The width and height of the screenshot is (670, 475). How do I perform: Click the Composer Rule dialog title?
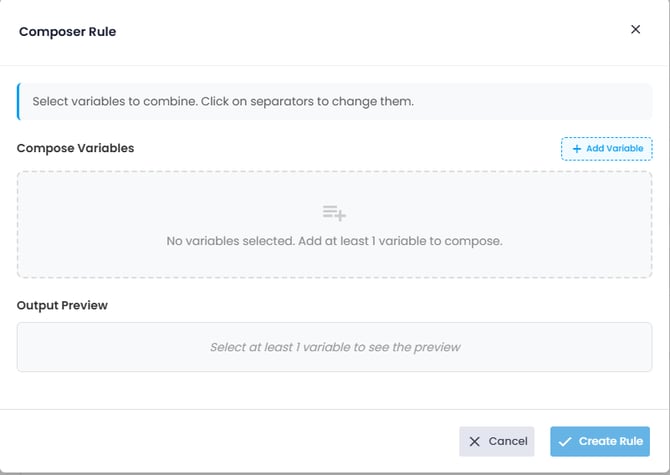pyautogui.click(x=68, y=32)
